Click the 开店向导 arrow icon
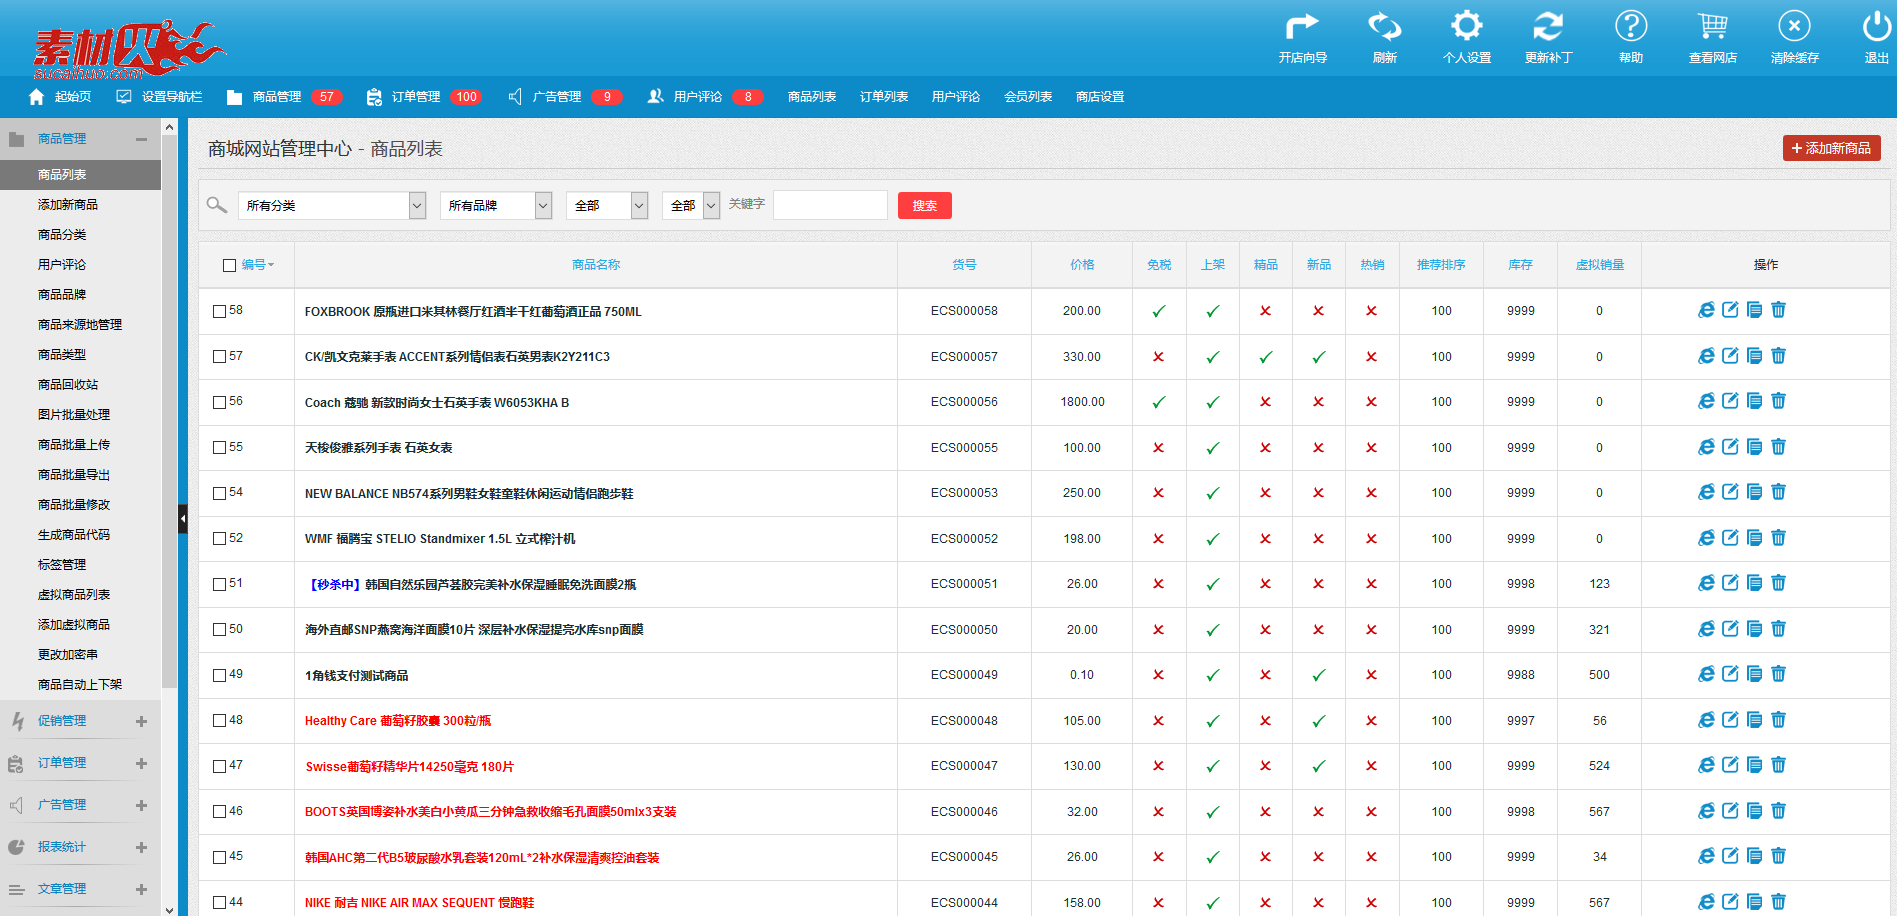 click(1302, 25)
